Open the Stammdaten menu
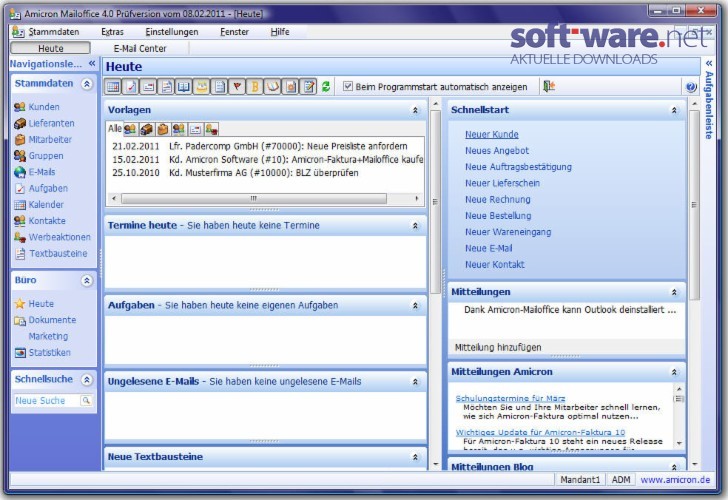Screen dimensions: 728x500 (x=53, y=32)
